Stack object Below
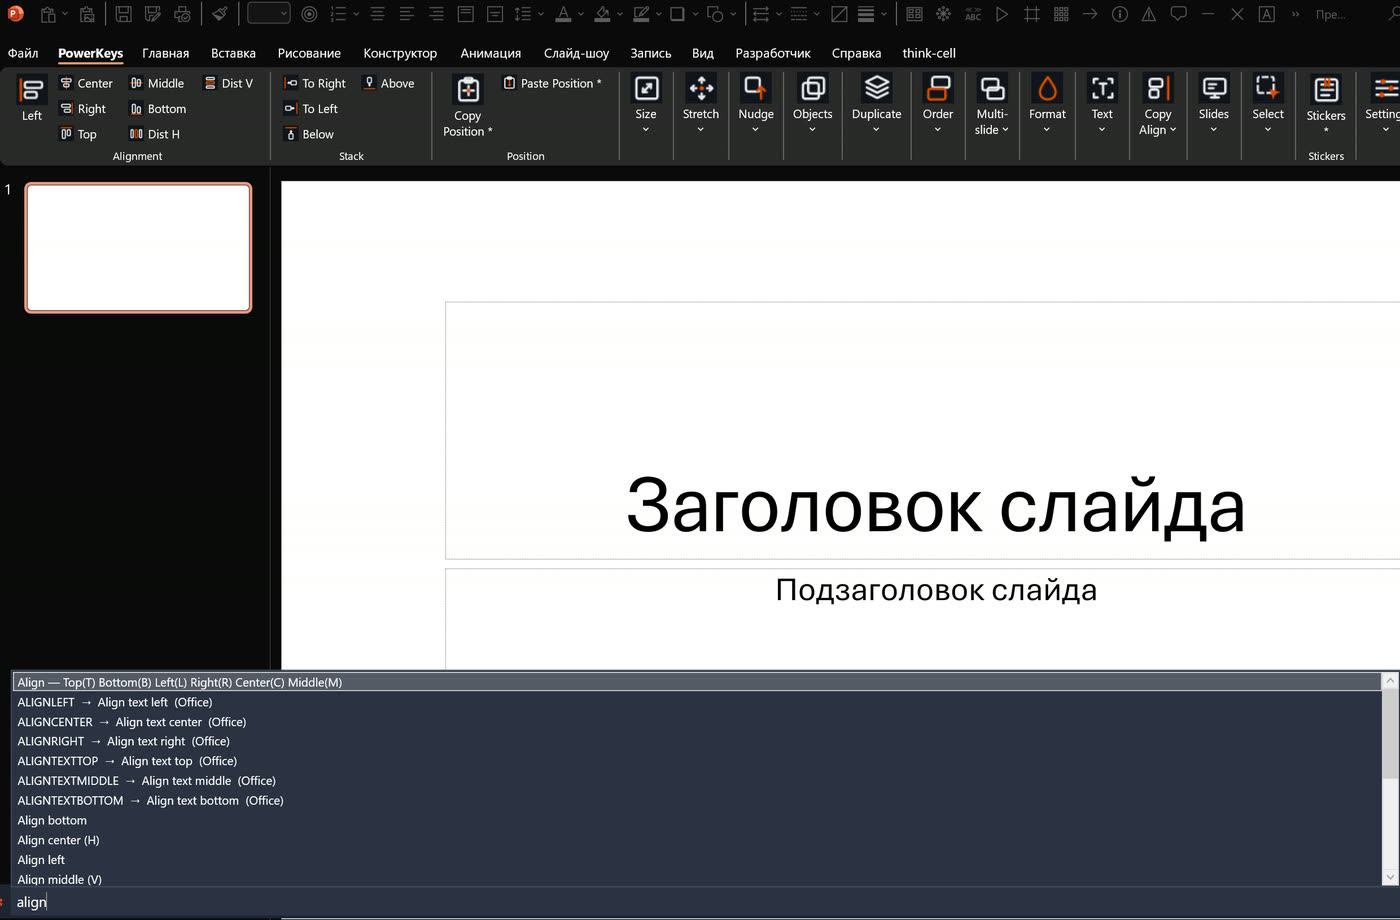Screen dimensions: 1400x920 pyautogui.click(x=309, y=134)
